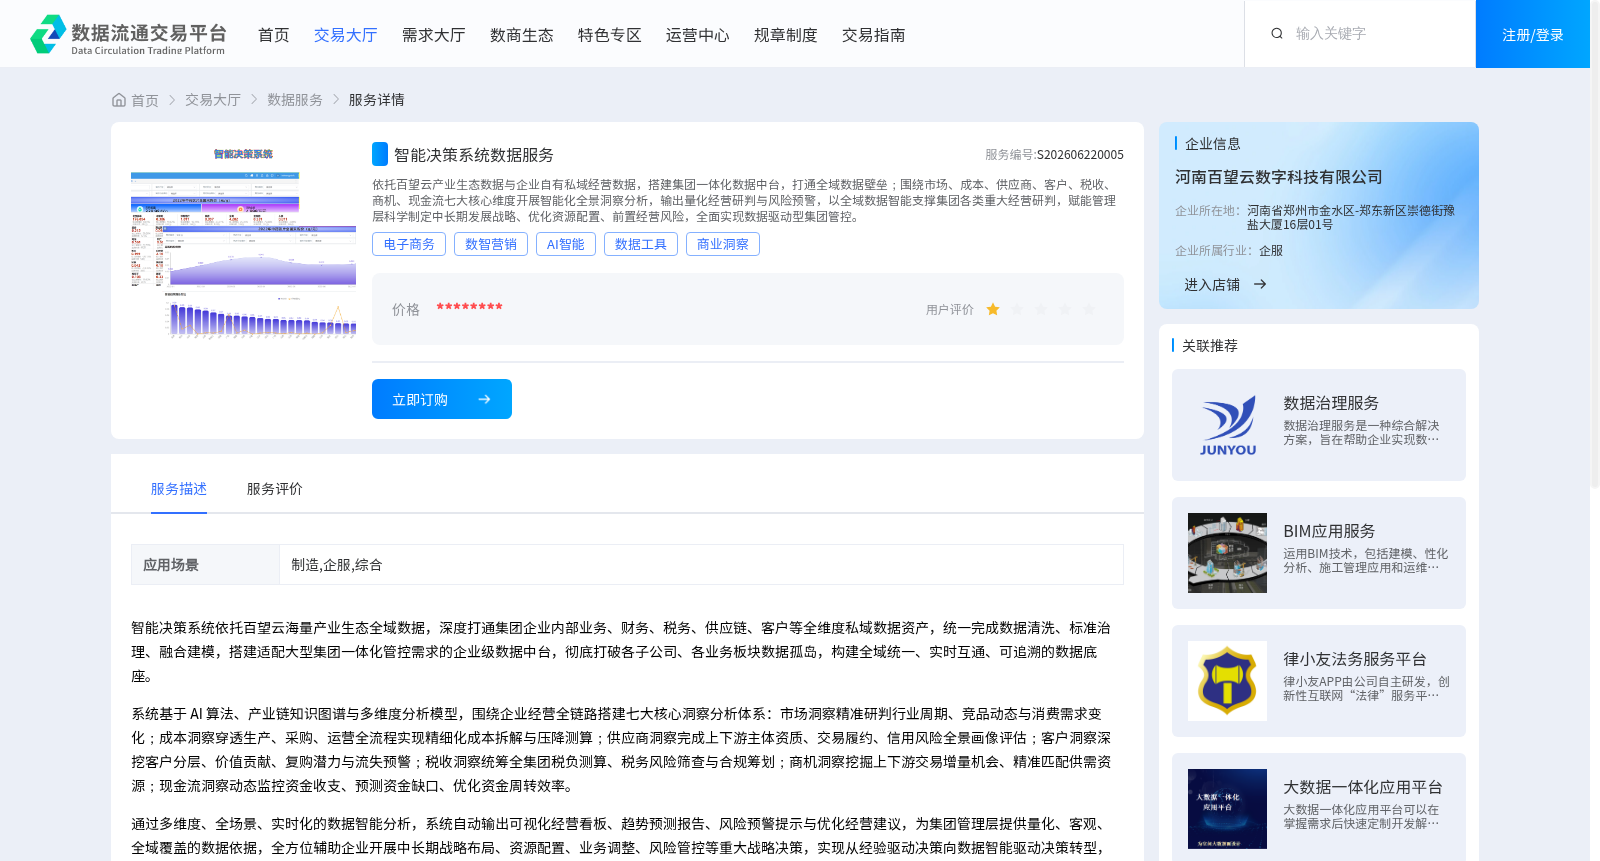Go to 数据服务 breadcrumb link
Screen dimensions: 1600x861
[x=295, y=100]
